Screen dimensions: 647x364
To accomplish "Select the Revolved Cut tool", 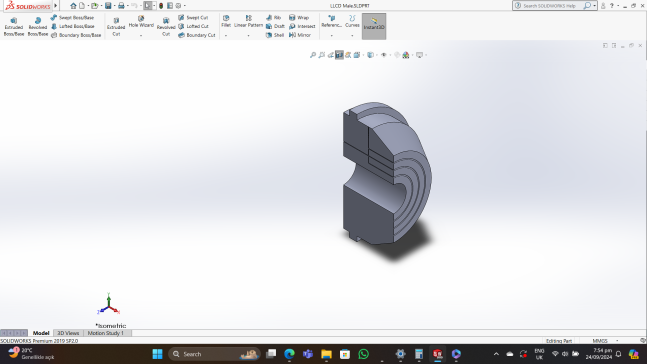I will (x=166, y=27).
